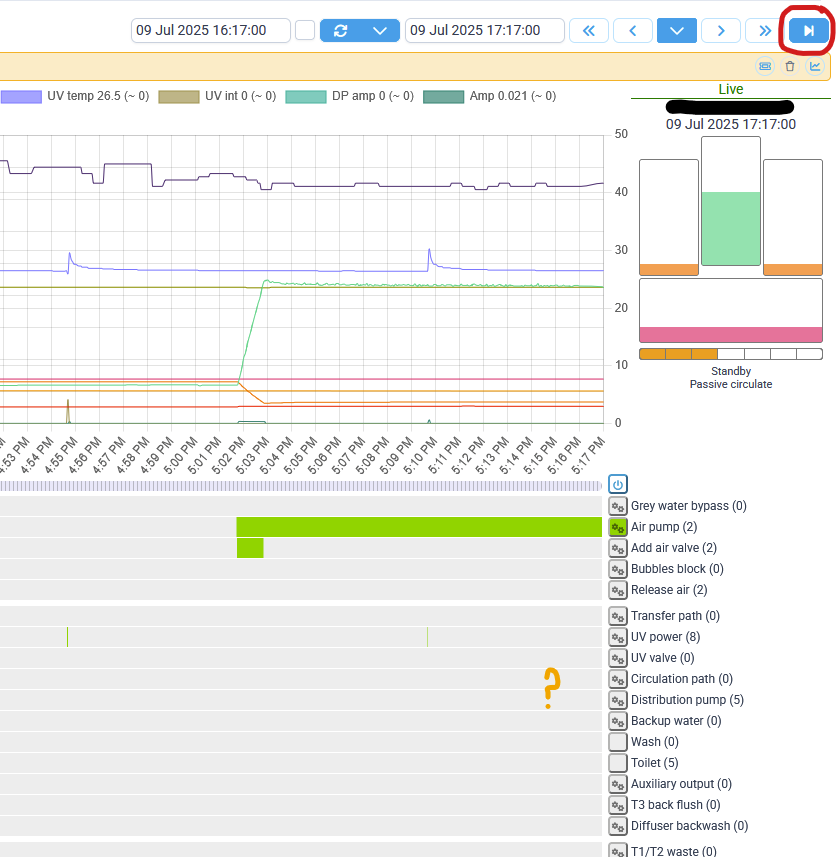Click the refresh icon button
836x857 pixels.
[340, 31]
